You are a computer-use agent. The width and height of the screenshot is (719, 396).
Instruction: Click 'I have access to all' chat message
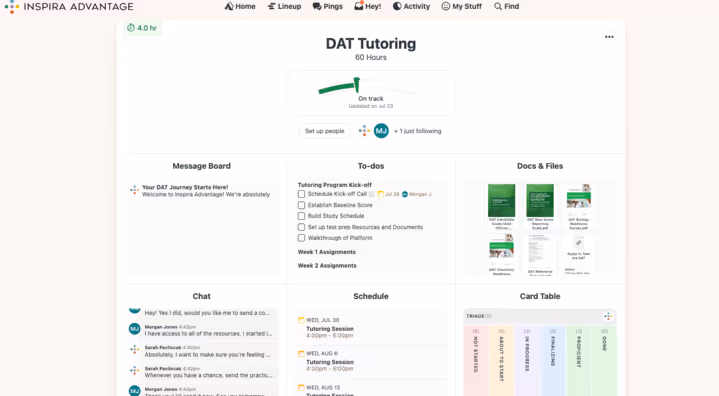pos(208,334)
